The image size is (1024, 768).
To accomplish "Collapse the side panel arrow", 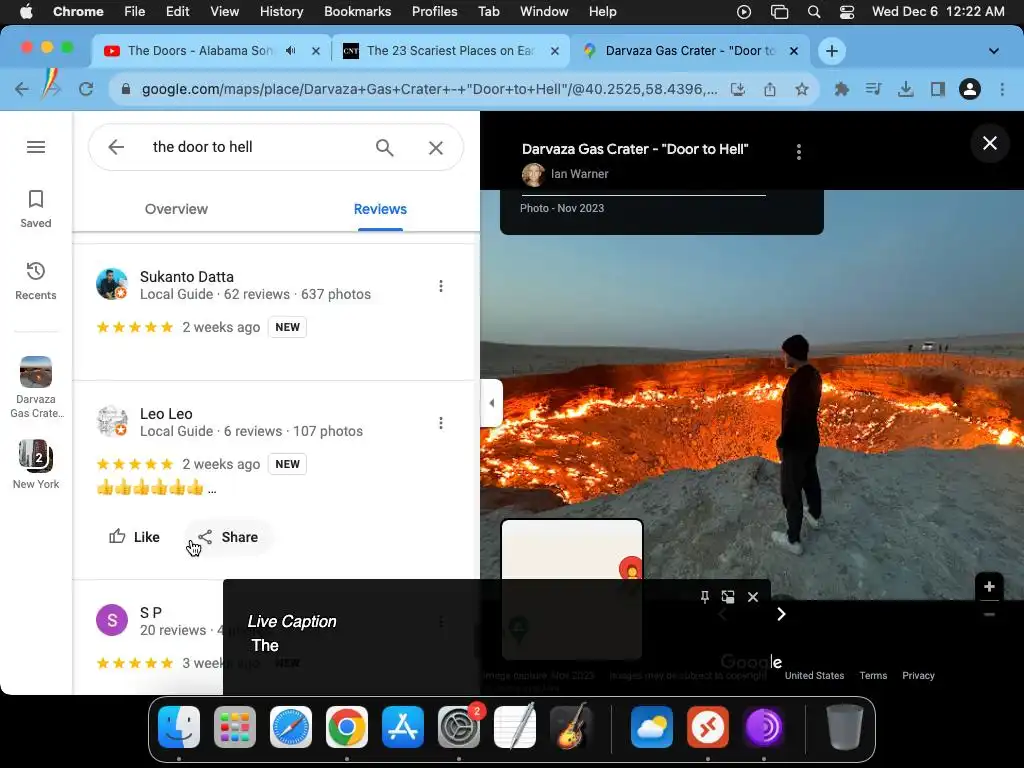I will click(x=491, y=403).
